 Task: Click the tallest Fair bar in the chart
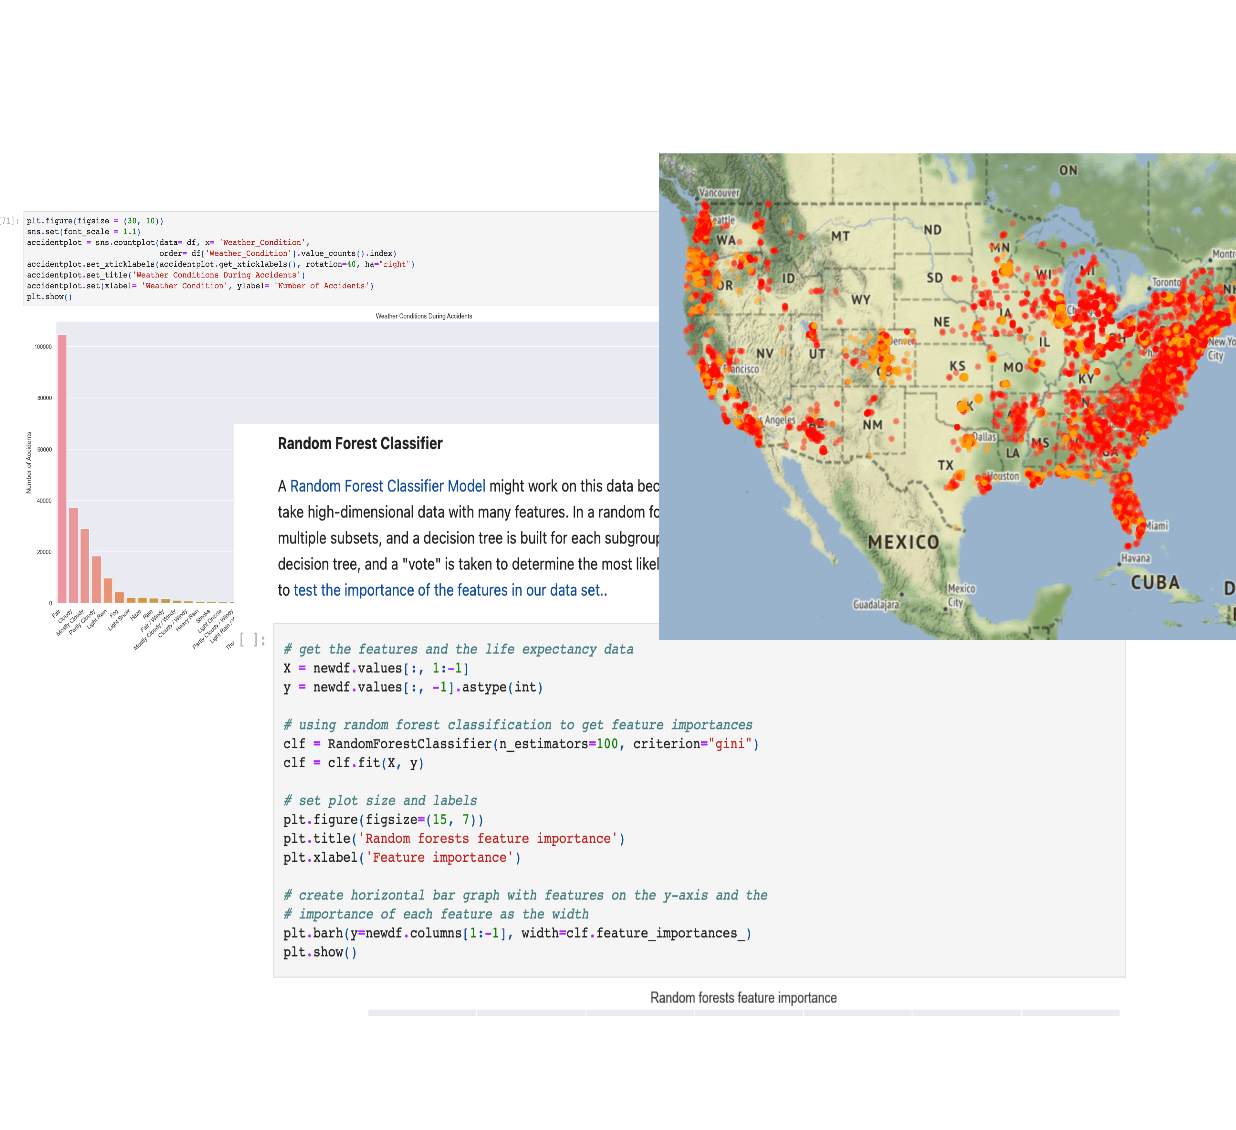pos(62,468)
